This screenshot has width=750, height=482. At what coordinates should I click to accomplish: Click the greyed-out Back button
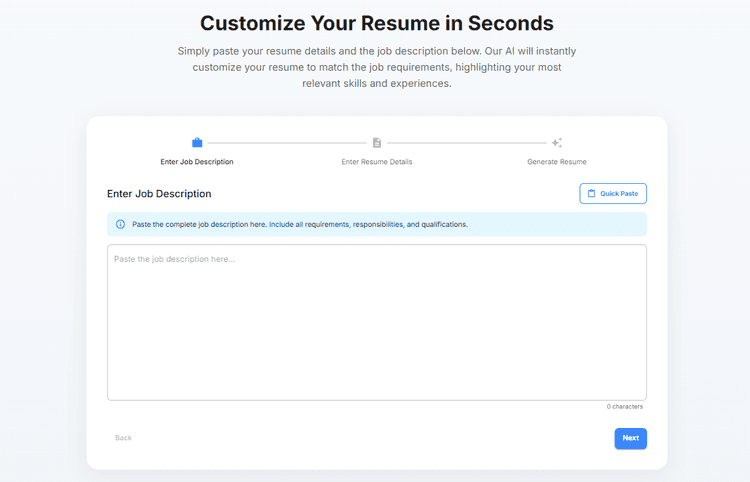(123, 438)
